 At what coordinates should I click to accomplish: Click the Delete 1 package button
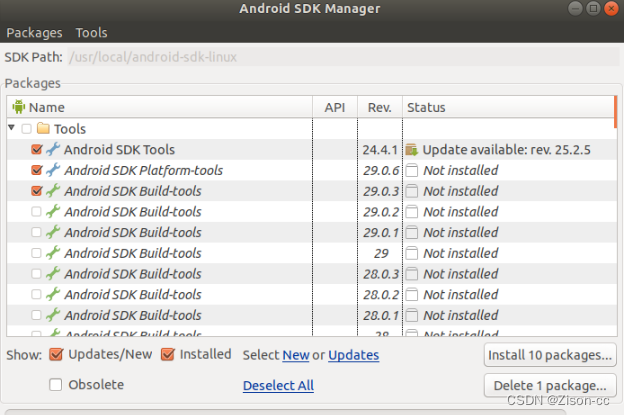(x=550, y=385)
